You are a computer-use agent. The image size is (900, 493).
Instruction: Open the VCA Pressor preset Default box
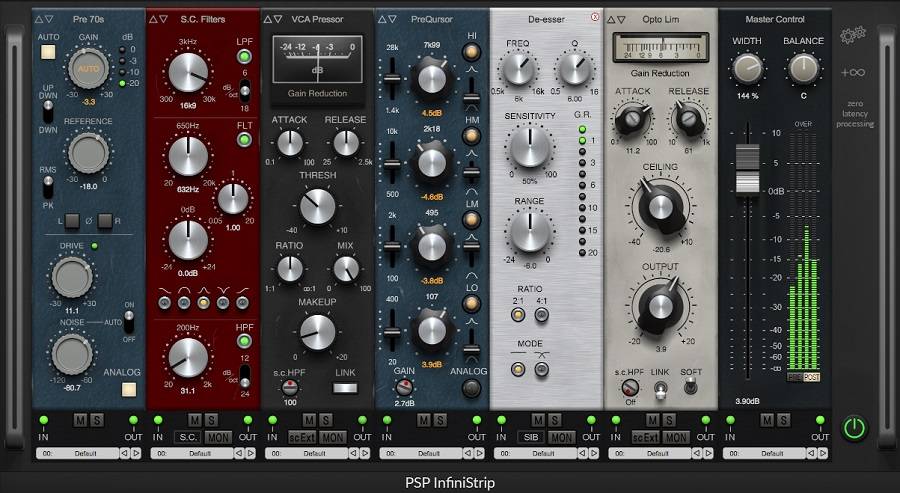(314, 453)
